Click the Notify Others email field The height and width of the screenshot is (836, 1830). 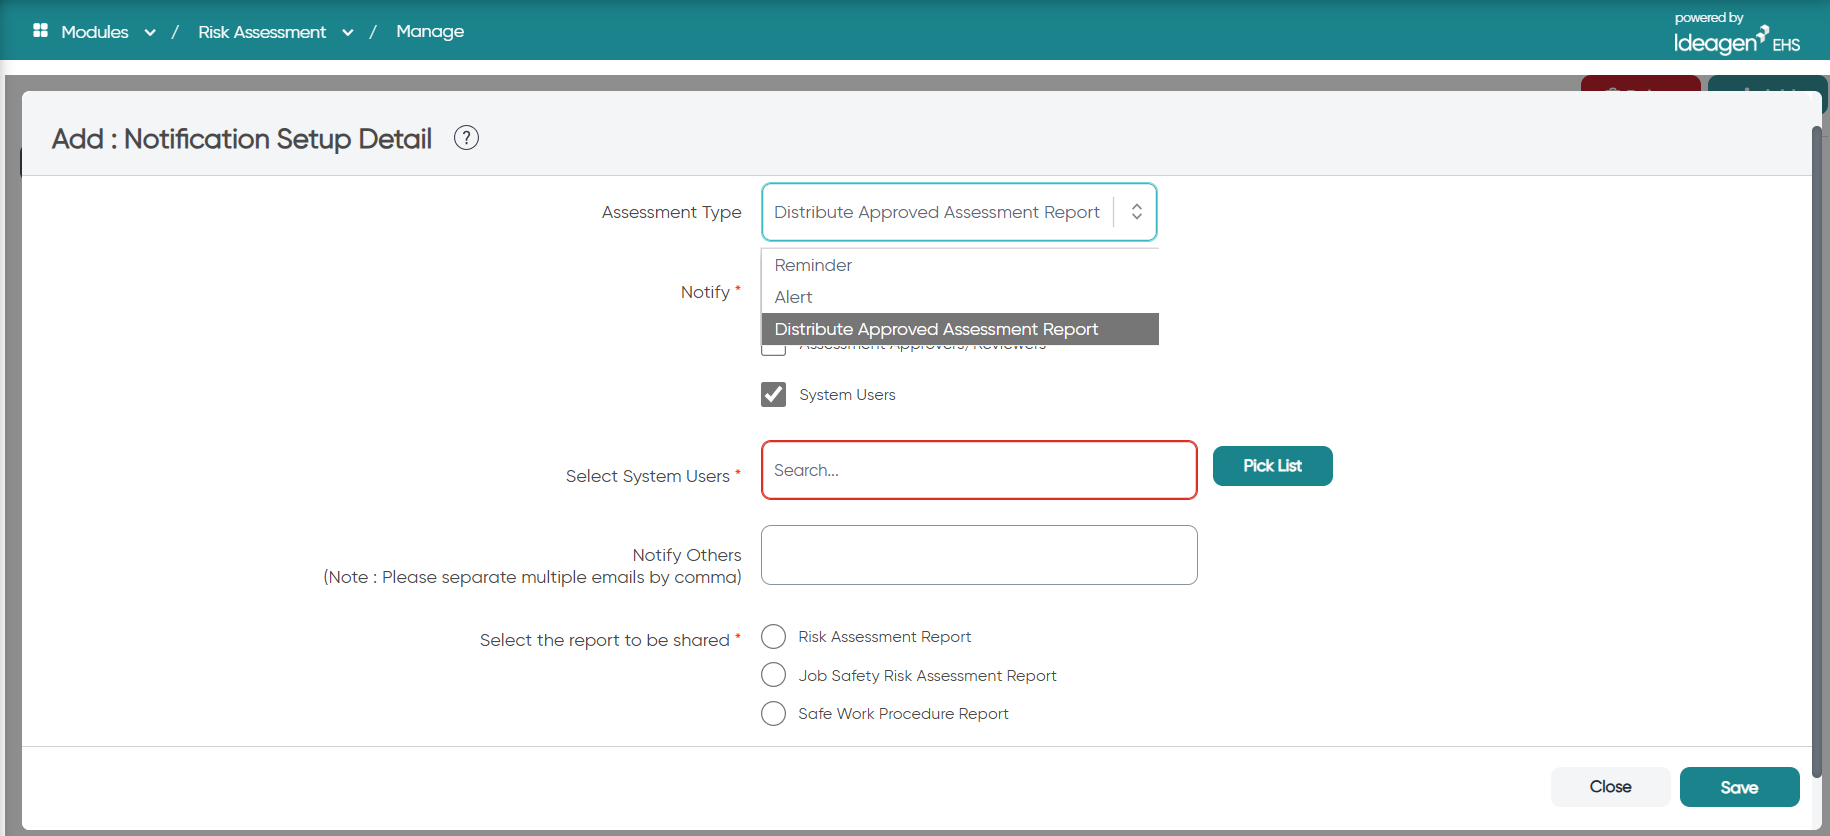tap(979, 555)
